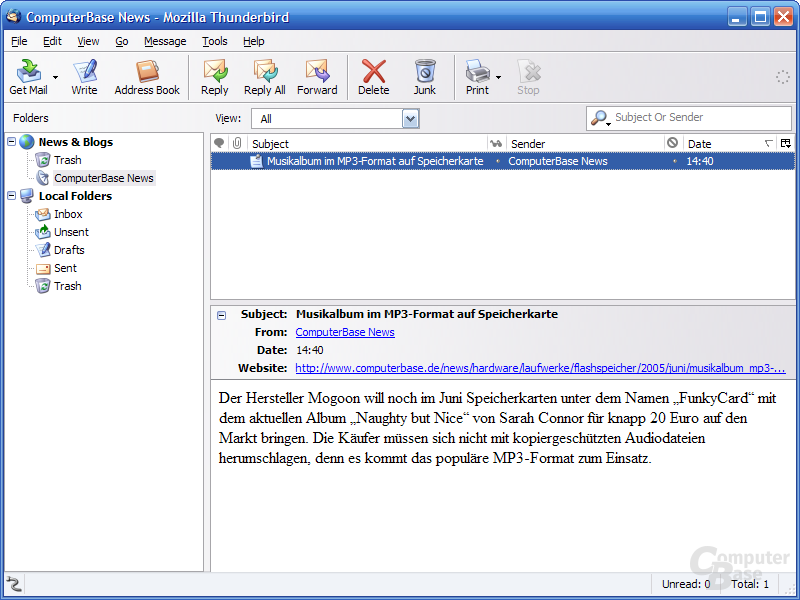Sort by thread column icon
Screen dimensions: 800x600
[x=219, y=143]
